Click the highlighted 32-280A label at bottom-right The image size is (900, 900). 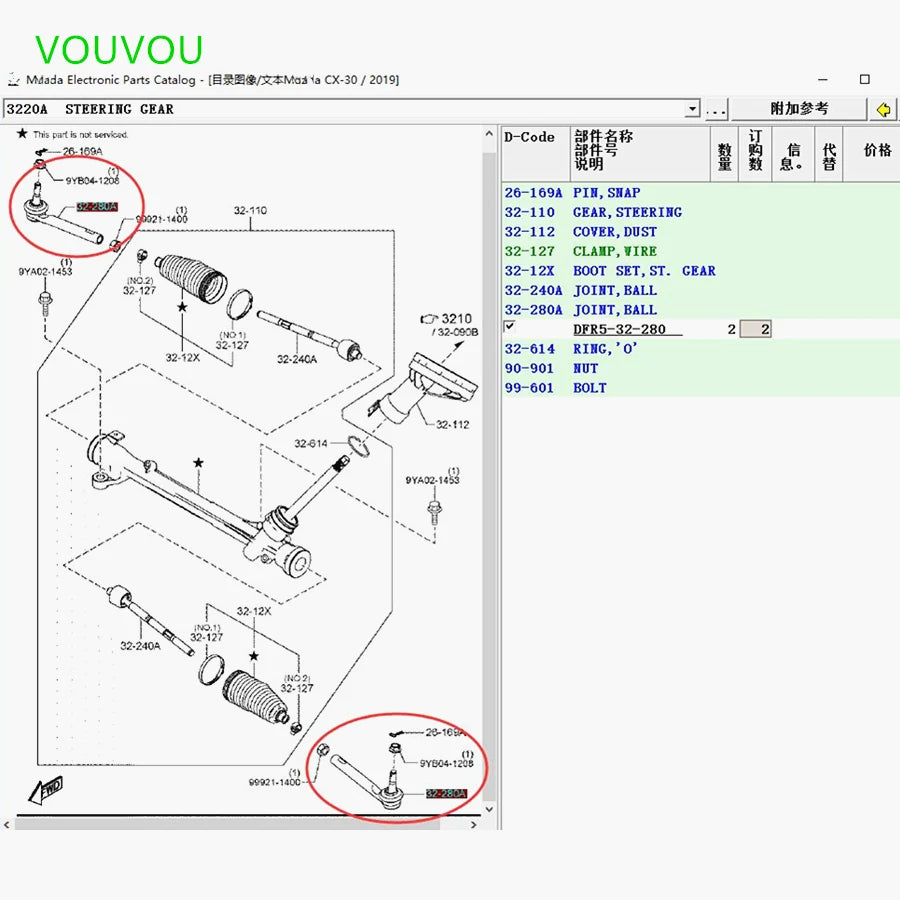coord(445,793)
